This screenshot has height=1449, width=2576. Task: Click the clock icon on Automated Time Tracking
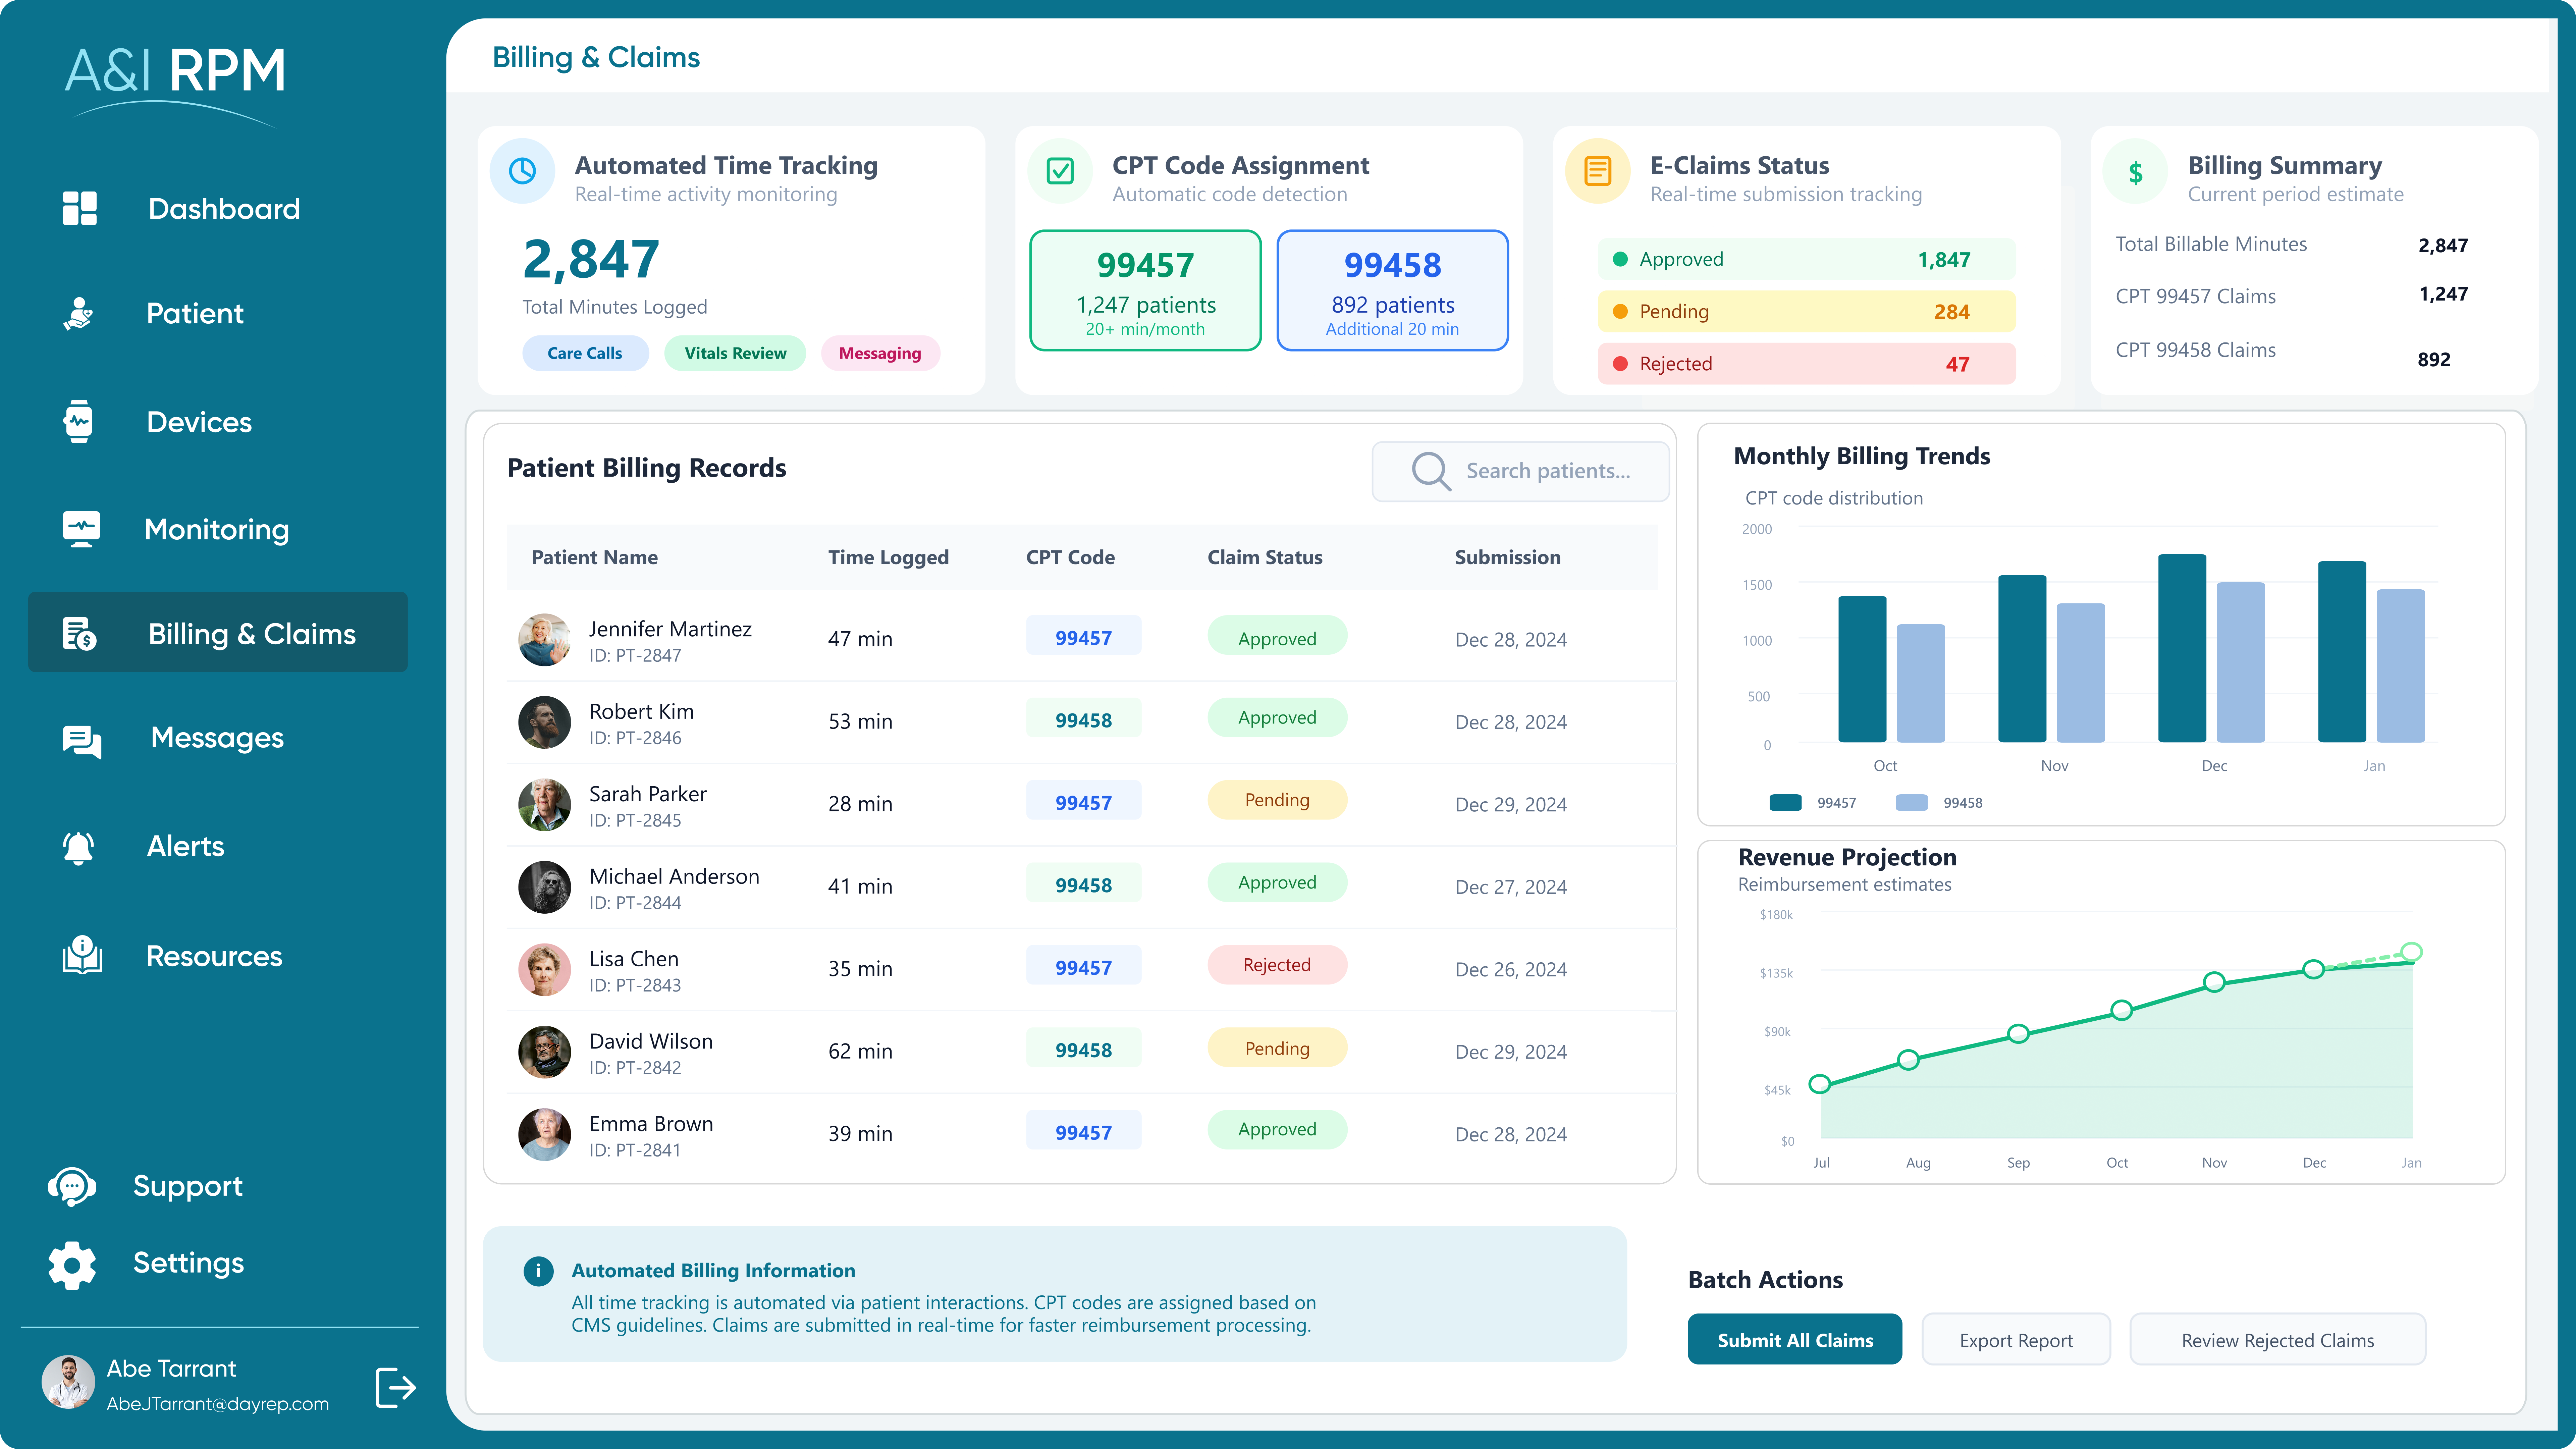click(522, 171)
